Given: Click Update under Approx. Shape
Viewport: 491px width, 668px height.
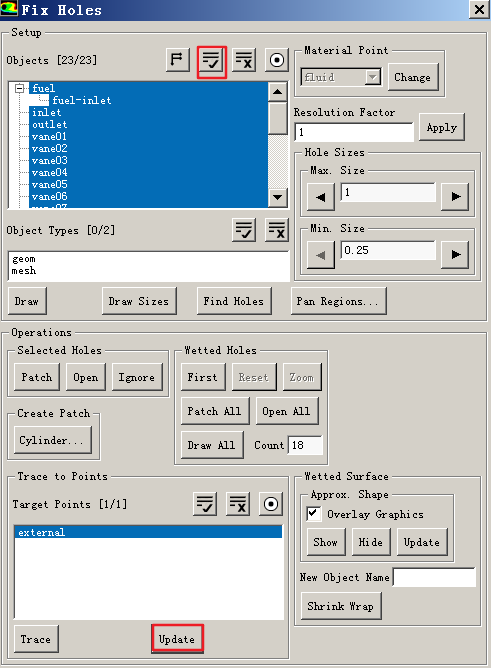Looking at the screenshot, I should point(422,542).
